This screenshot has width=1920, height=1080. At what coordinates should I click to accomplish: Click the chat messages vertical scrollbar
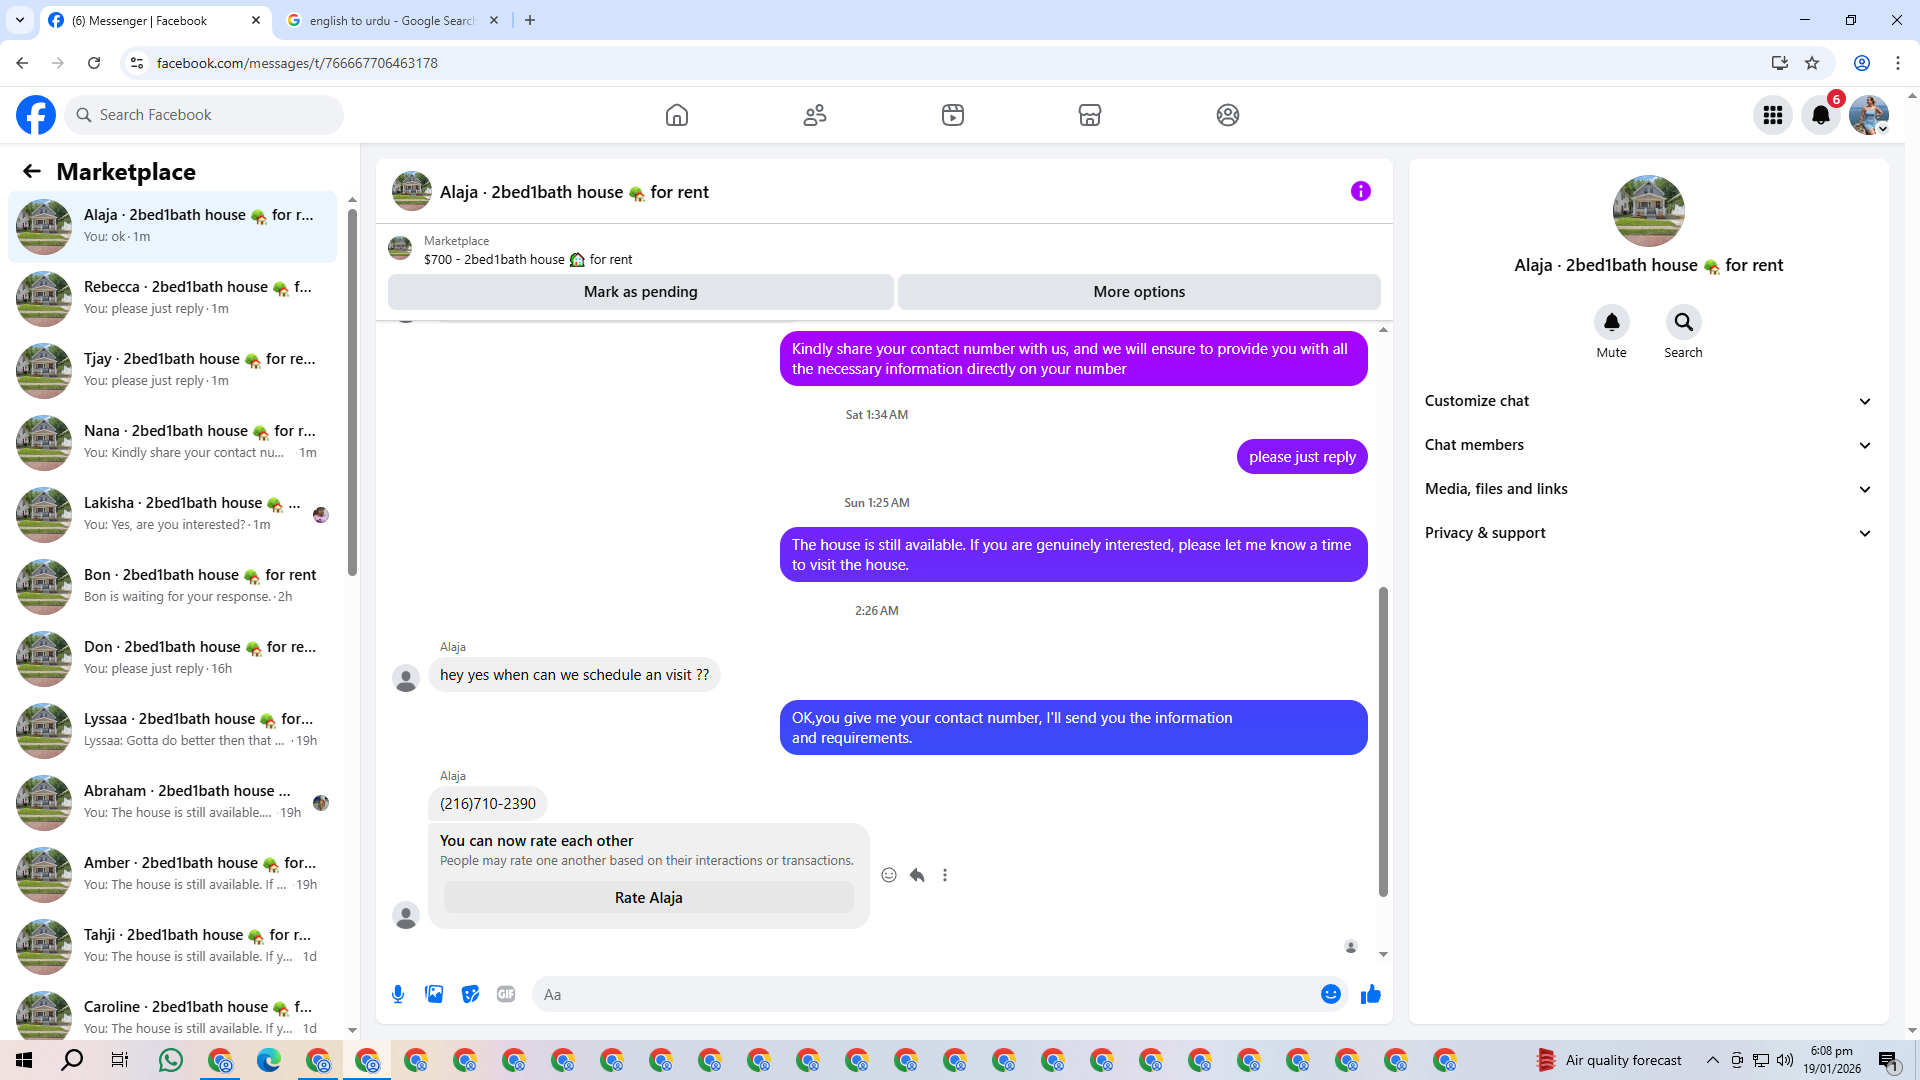1383,740
